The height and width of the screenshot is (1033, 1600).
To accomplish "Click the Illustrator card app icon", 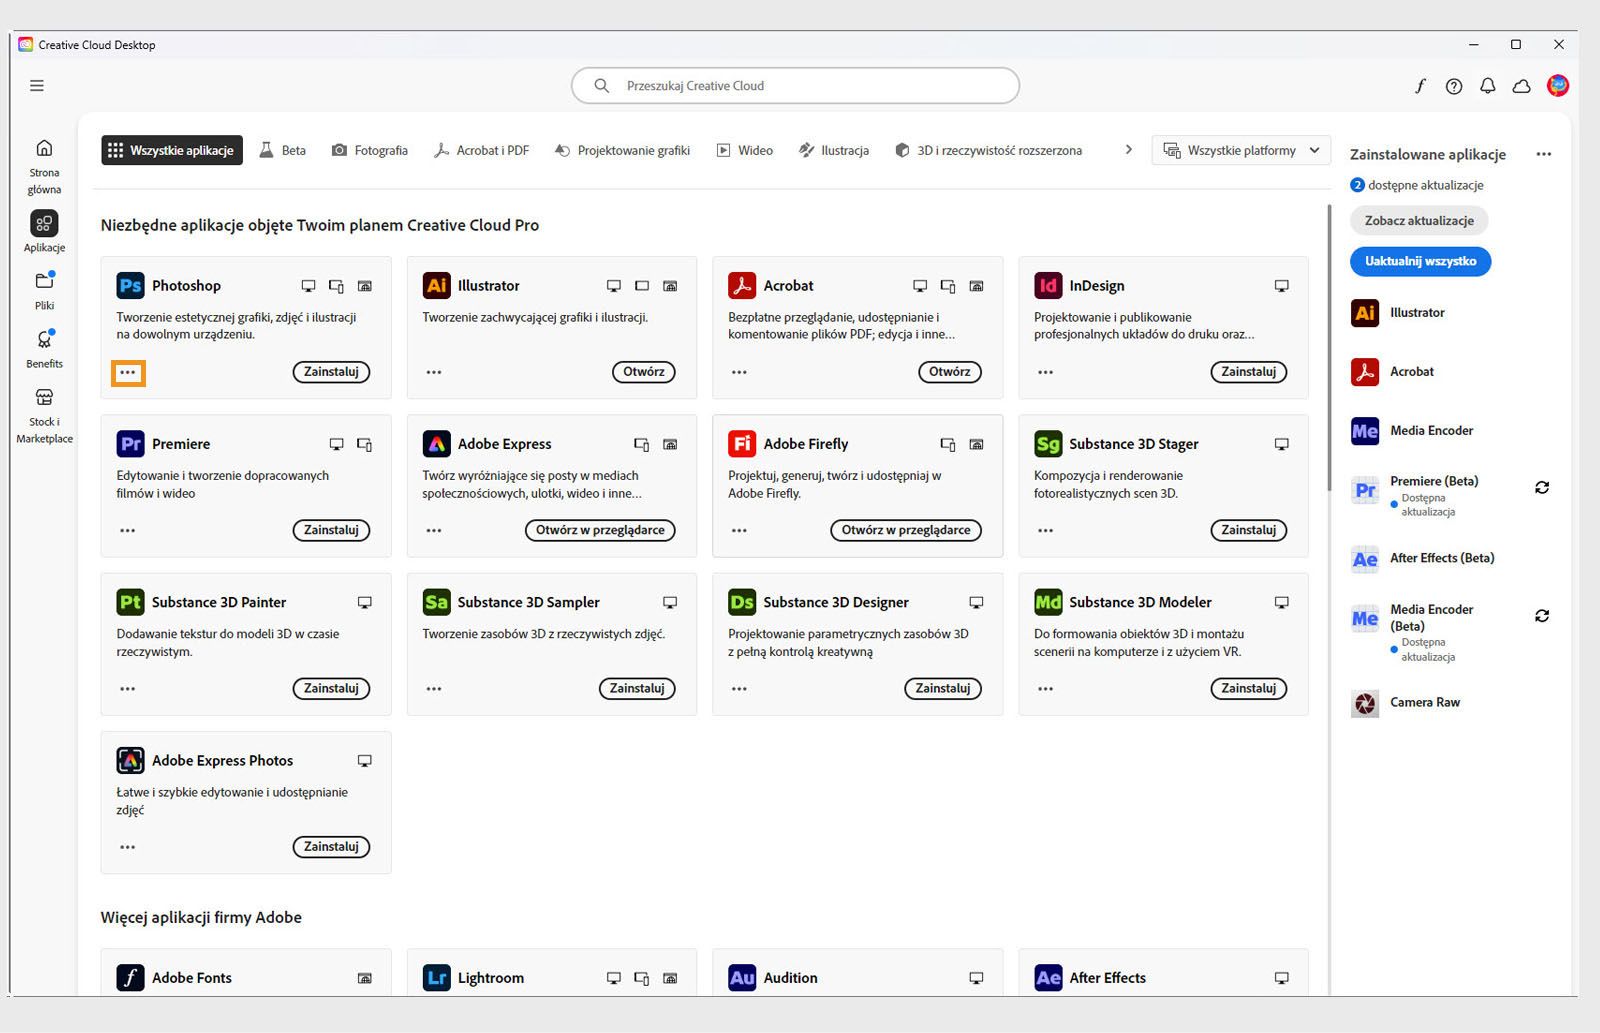I will click(x=436, y=286).
